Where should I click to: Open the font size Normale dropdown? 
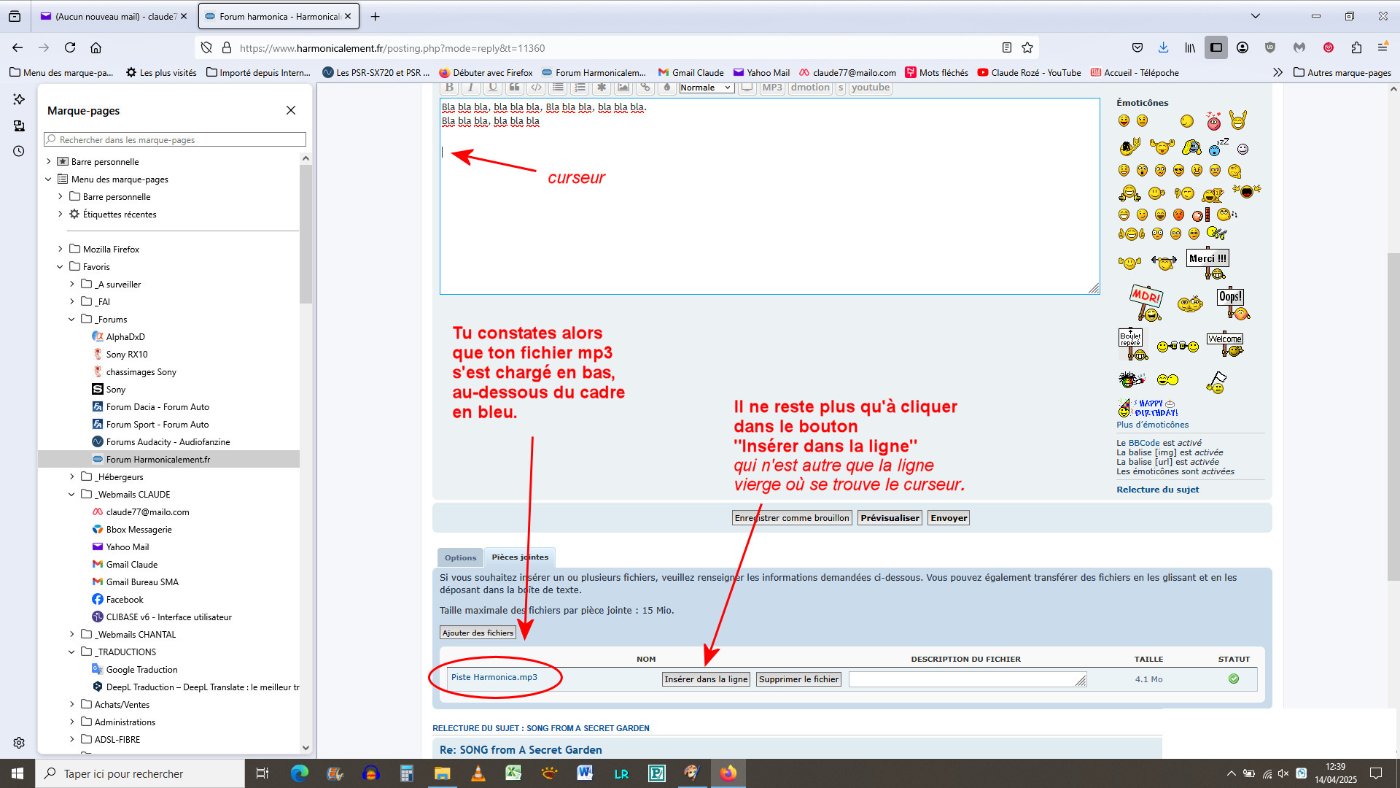point(706,87)
